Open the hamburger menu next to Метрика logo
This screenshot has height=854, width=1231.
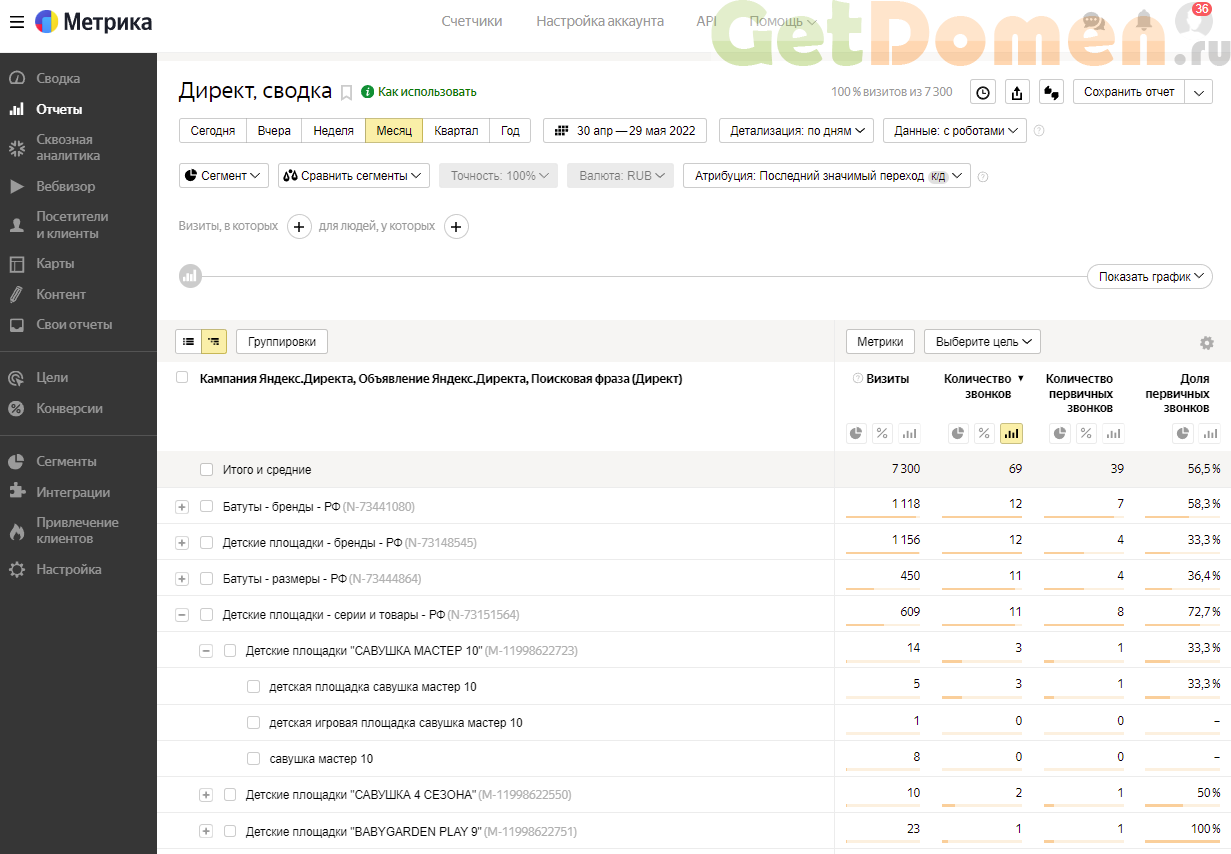click(17, 22)
